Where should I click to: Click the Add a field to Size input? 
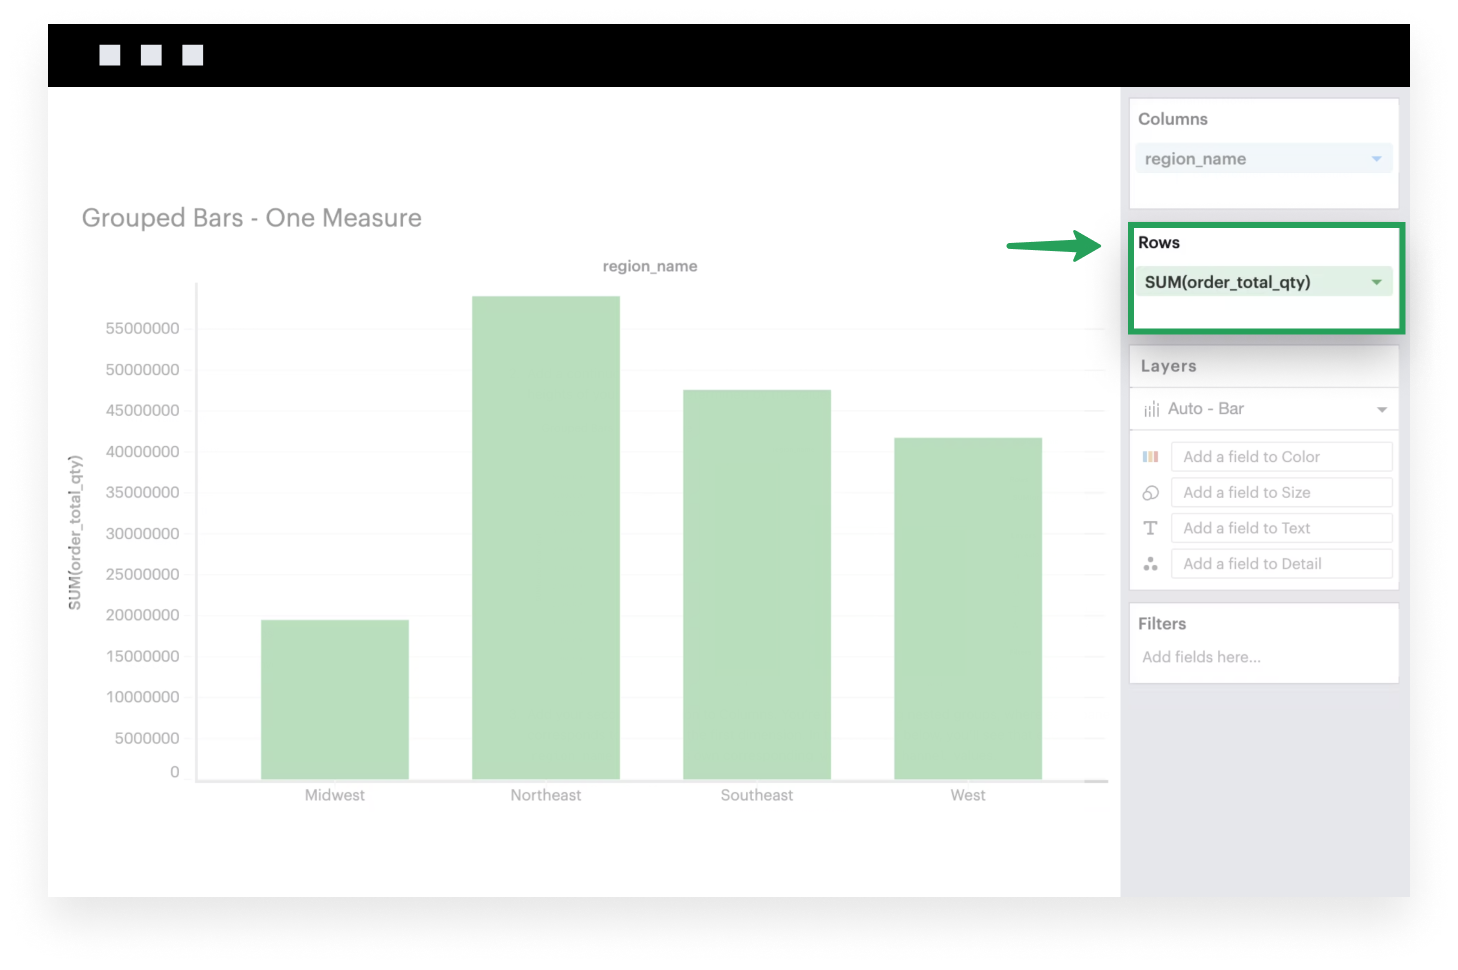click(x=1281, y=492)
